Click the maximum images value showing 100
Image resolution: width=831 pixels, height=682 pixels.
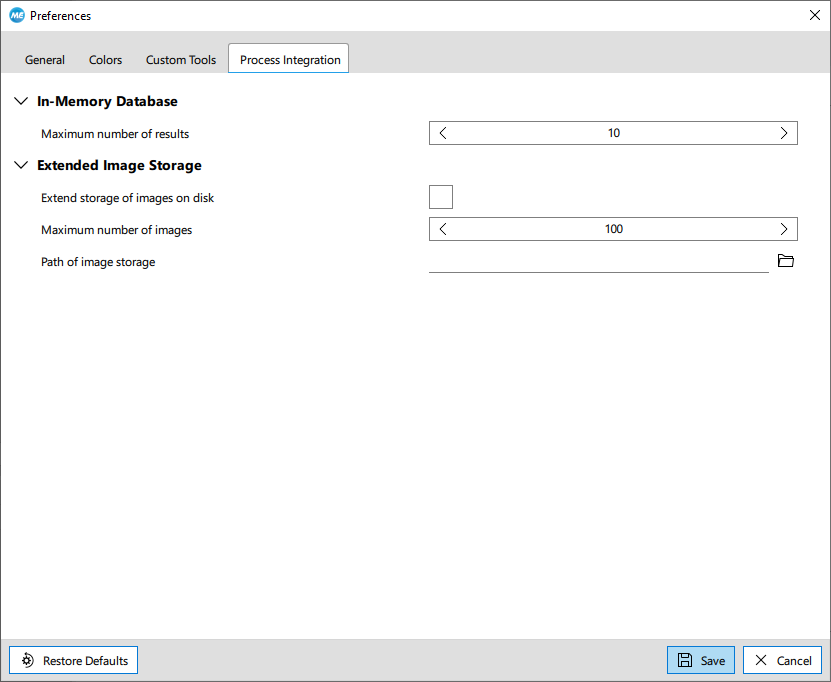point(613,229)
